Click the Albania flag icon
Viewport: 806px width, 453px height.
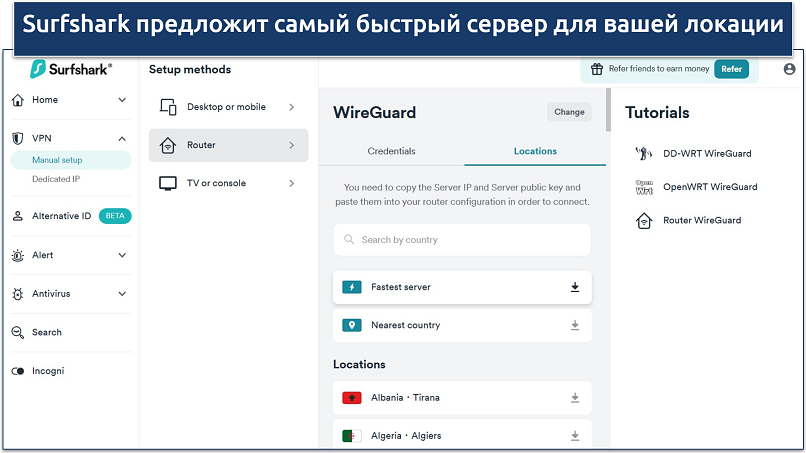(x=352, y=397)
